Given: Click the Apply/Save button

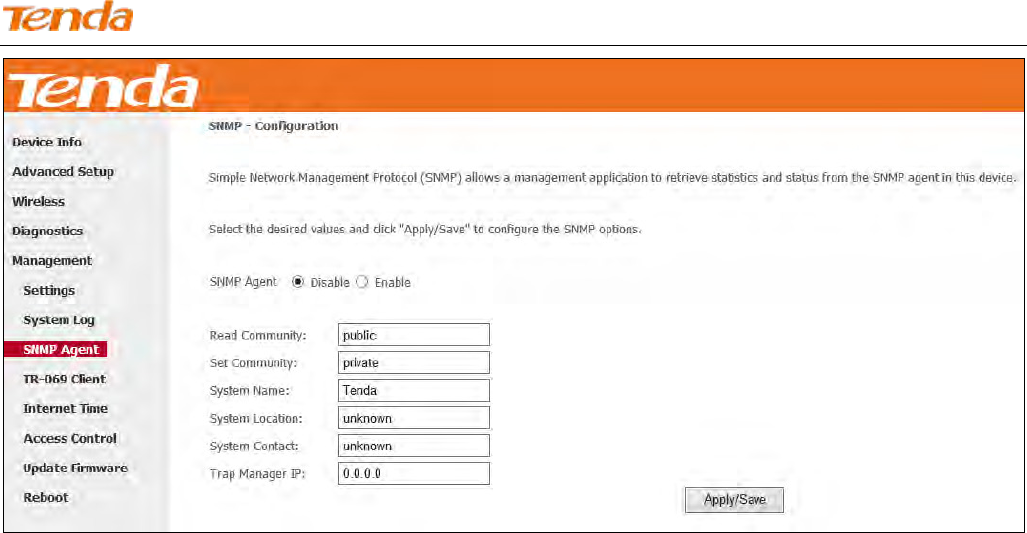Looking at the screenshot, I should [734, 500].
